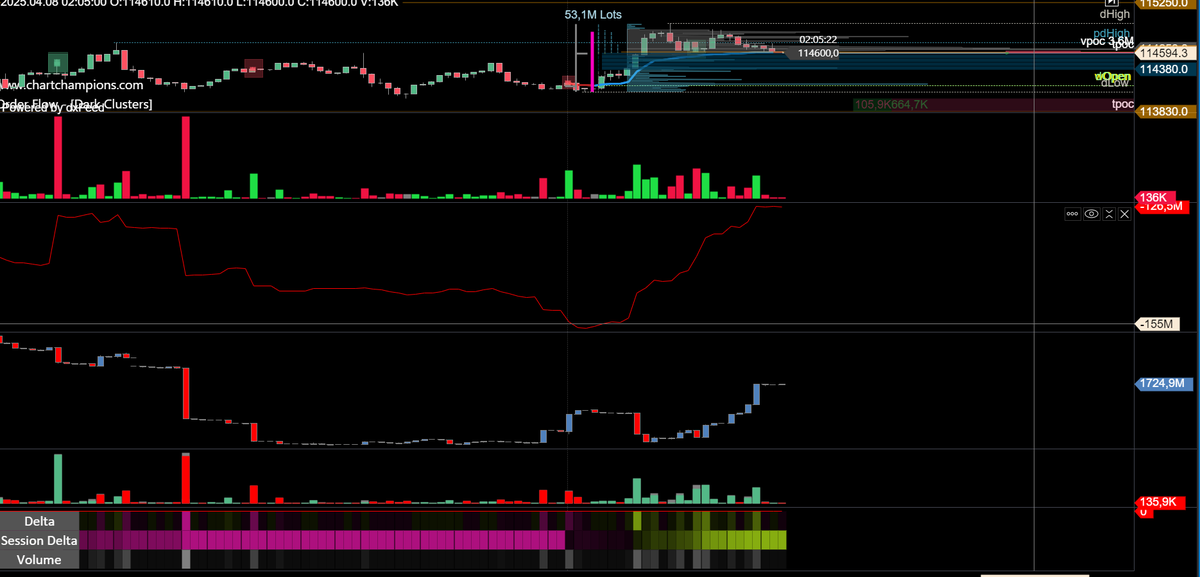Image resolution: width=1200 pixels, height=577 pixels.
Task: Select the 114380.0 blue price label
Action: (x=1167, y=69)
